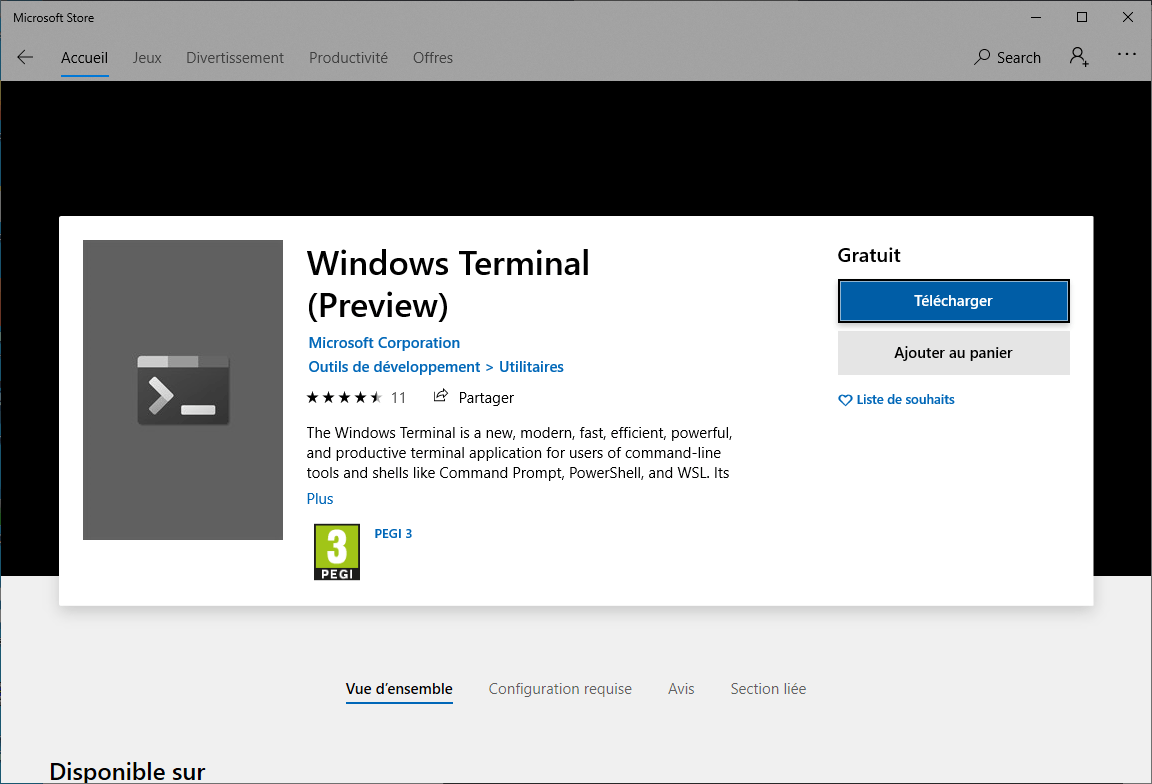Click the heart wish list icon
Image resolution: width=1152 pixels, height=784 pixels.
pyautogui.click(x=845, y=400)
